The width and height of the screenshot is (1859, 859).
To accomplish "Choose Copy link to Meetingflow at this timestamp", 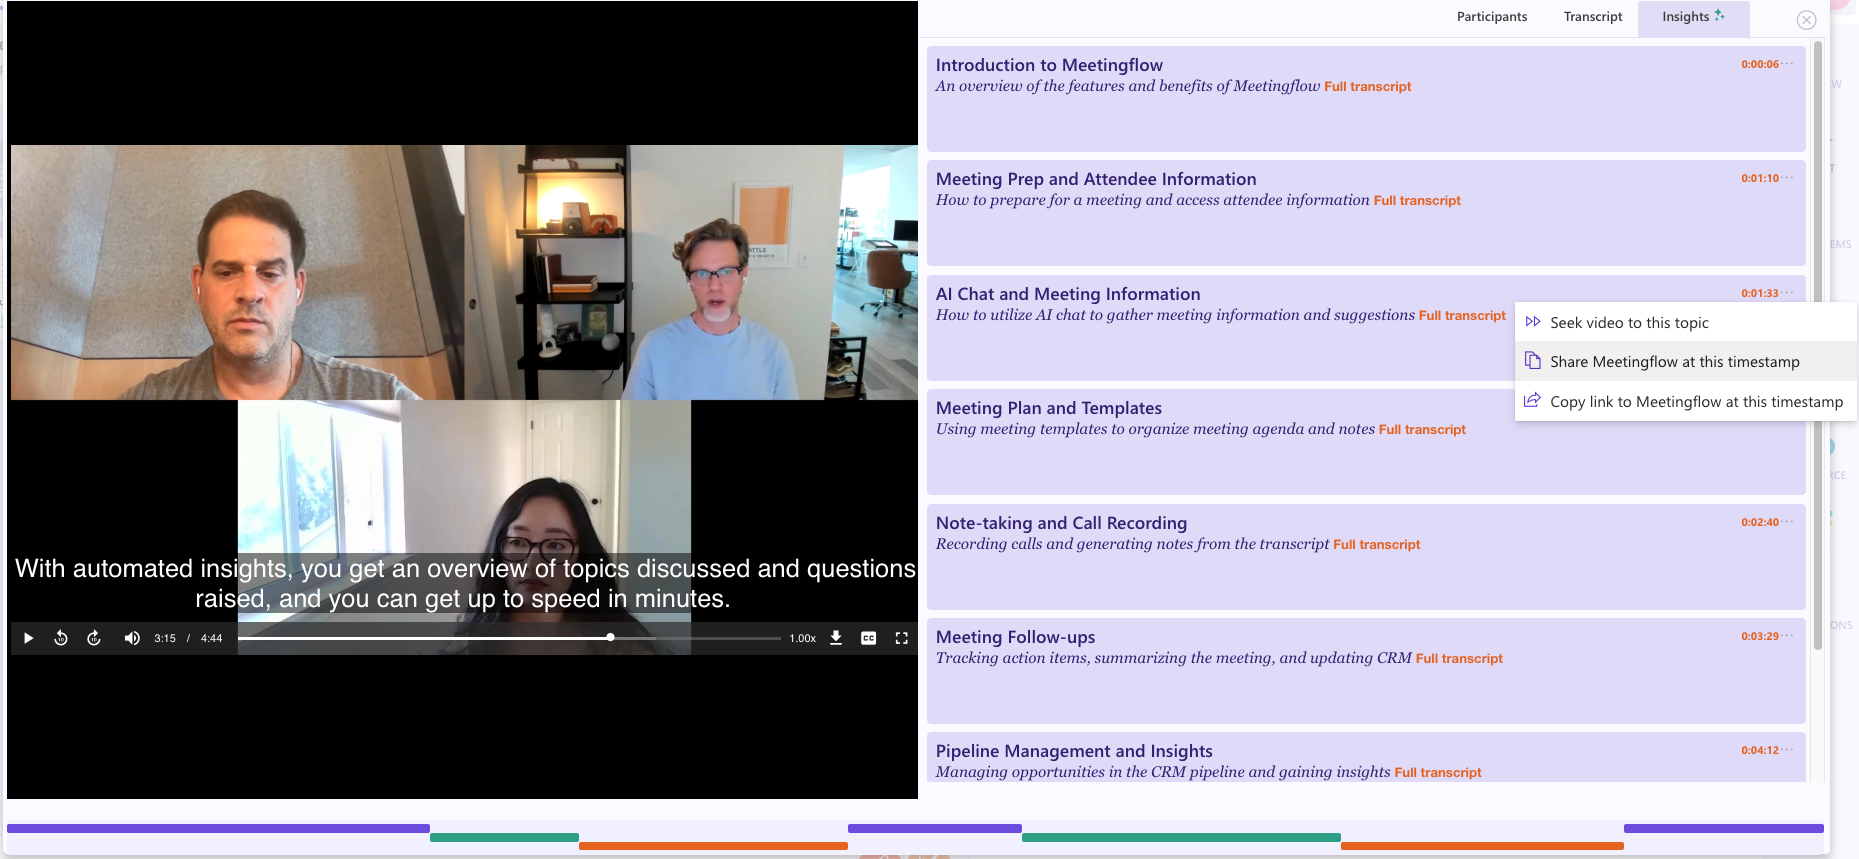I will 1686,401.
